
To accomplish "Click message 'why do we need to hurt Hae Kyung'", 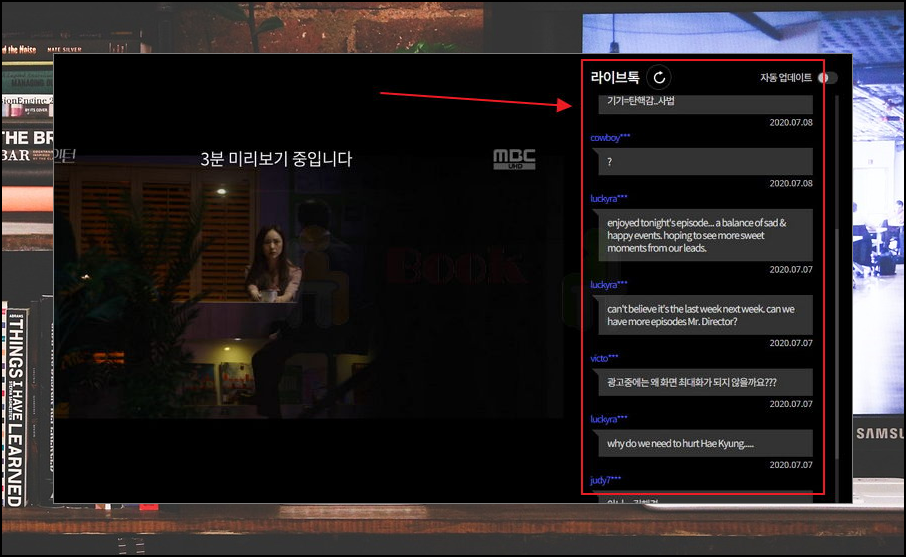I will click(705, 444).
